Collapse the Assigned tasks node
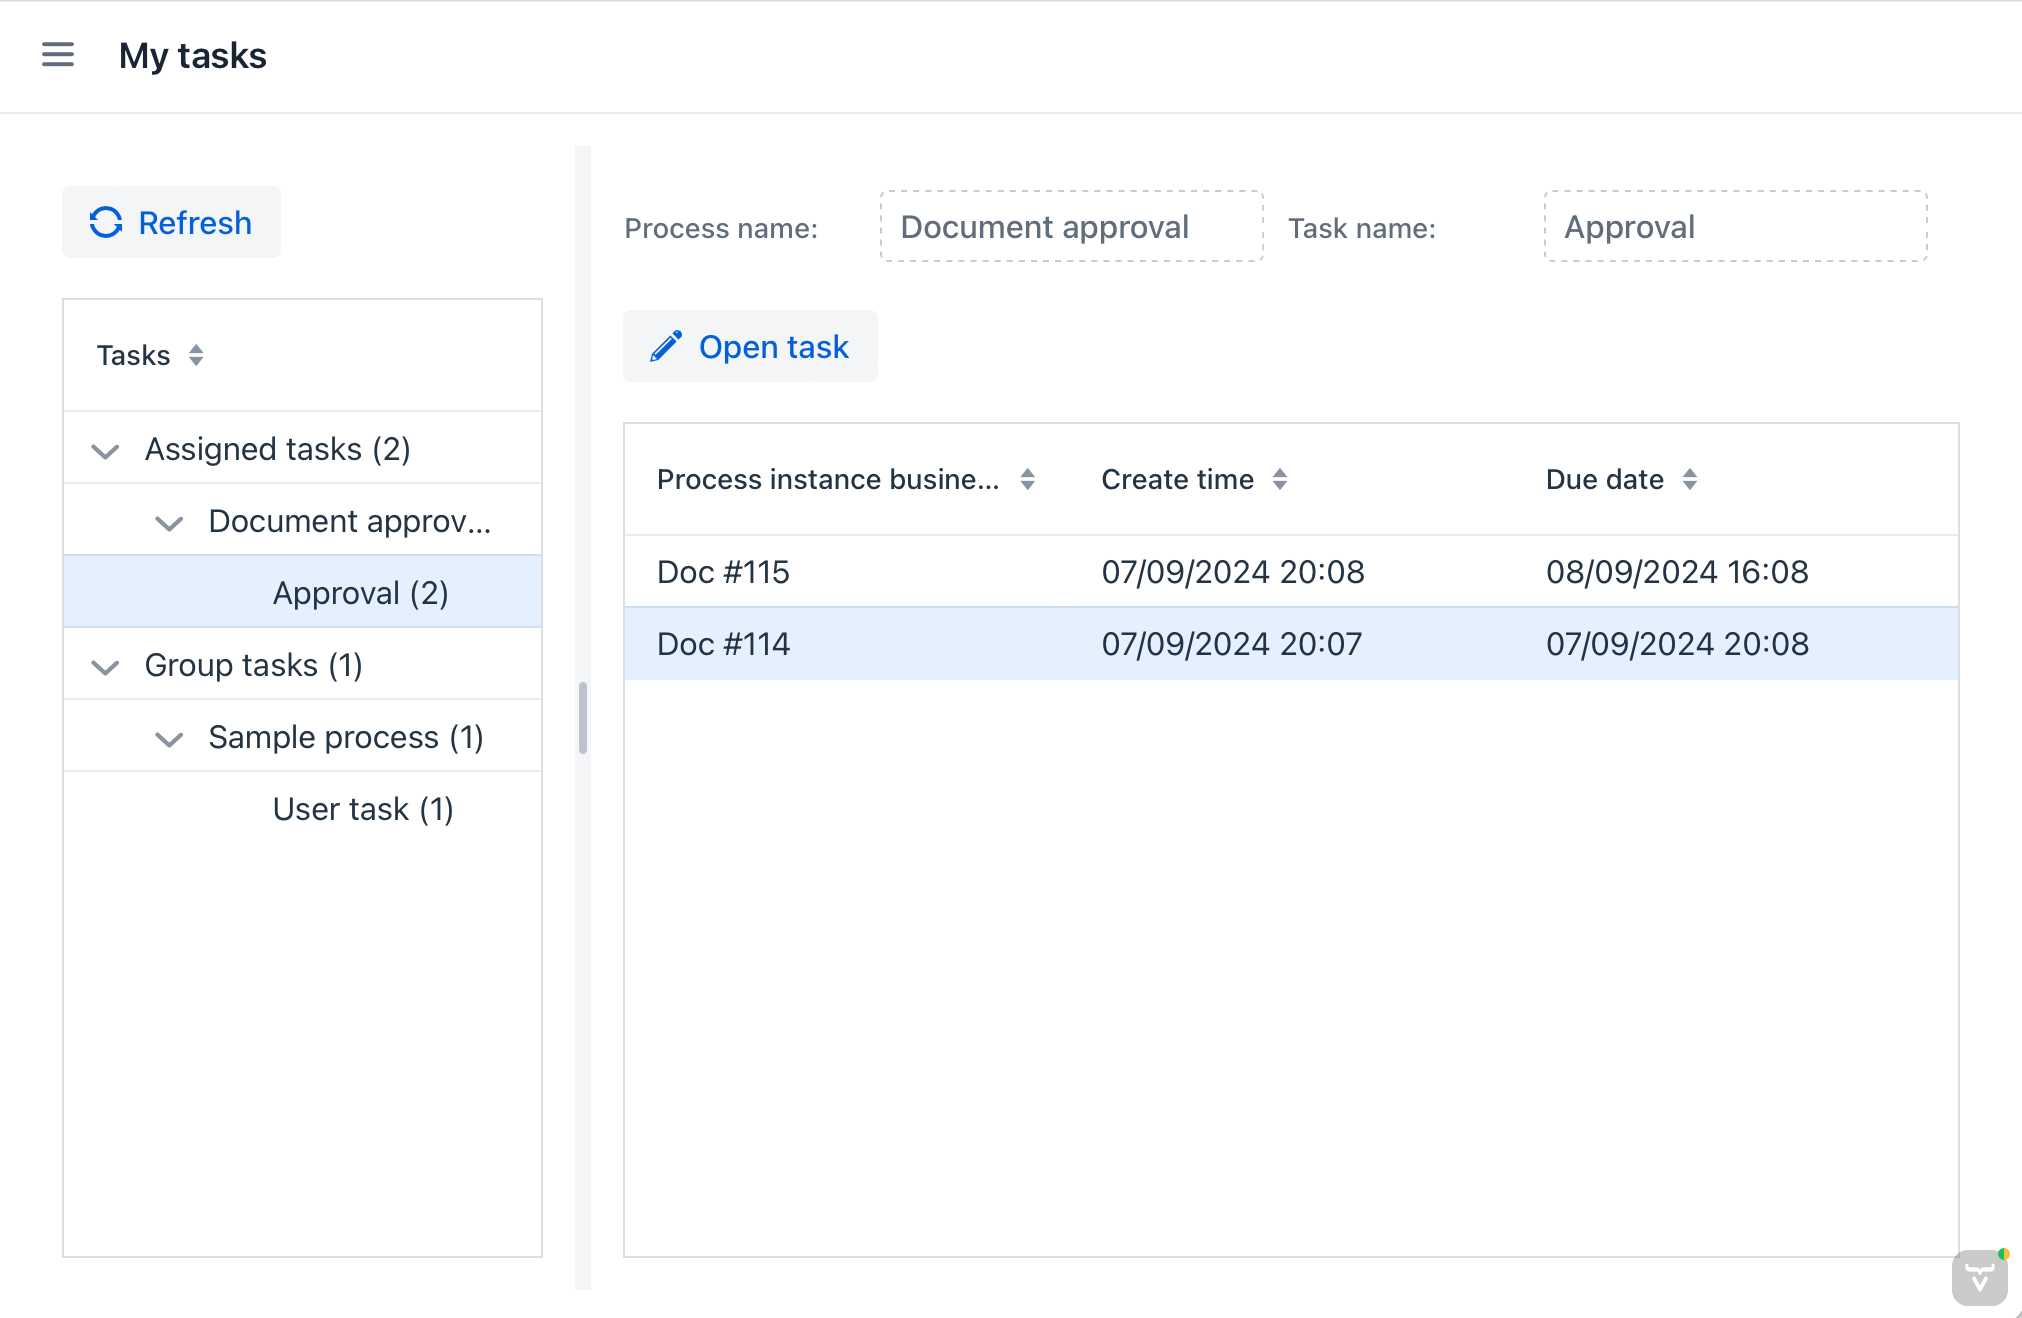Viewport: 2022px width, 1318px height. click(105, 450)
